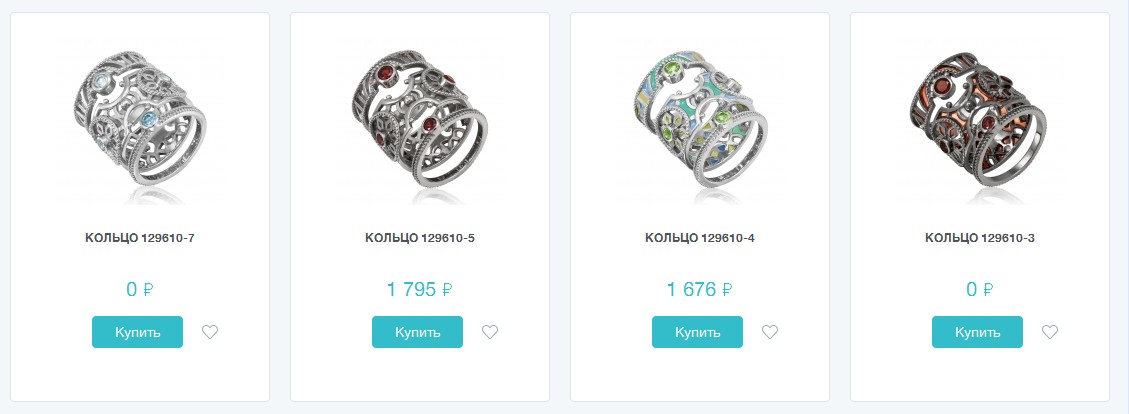Add ring 129610-7 to favorites via heart
This screenshot has width=1129, height=414.
click(x=210, y=332)
